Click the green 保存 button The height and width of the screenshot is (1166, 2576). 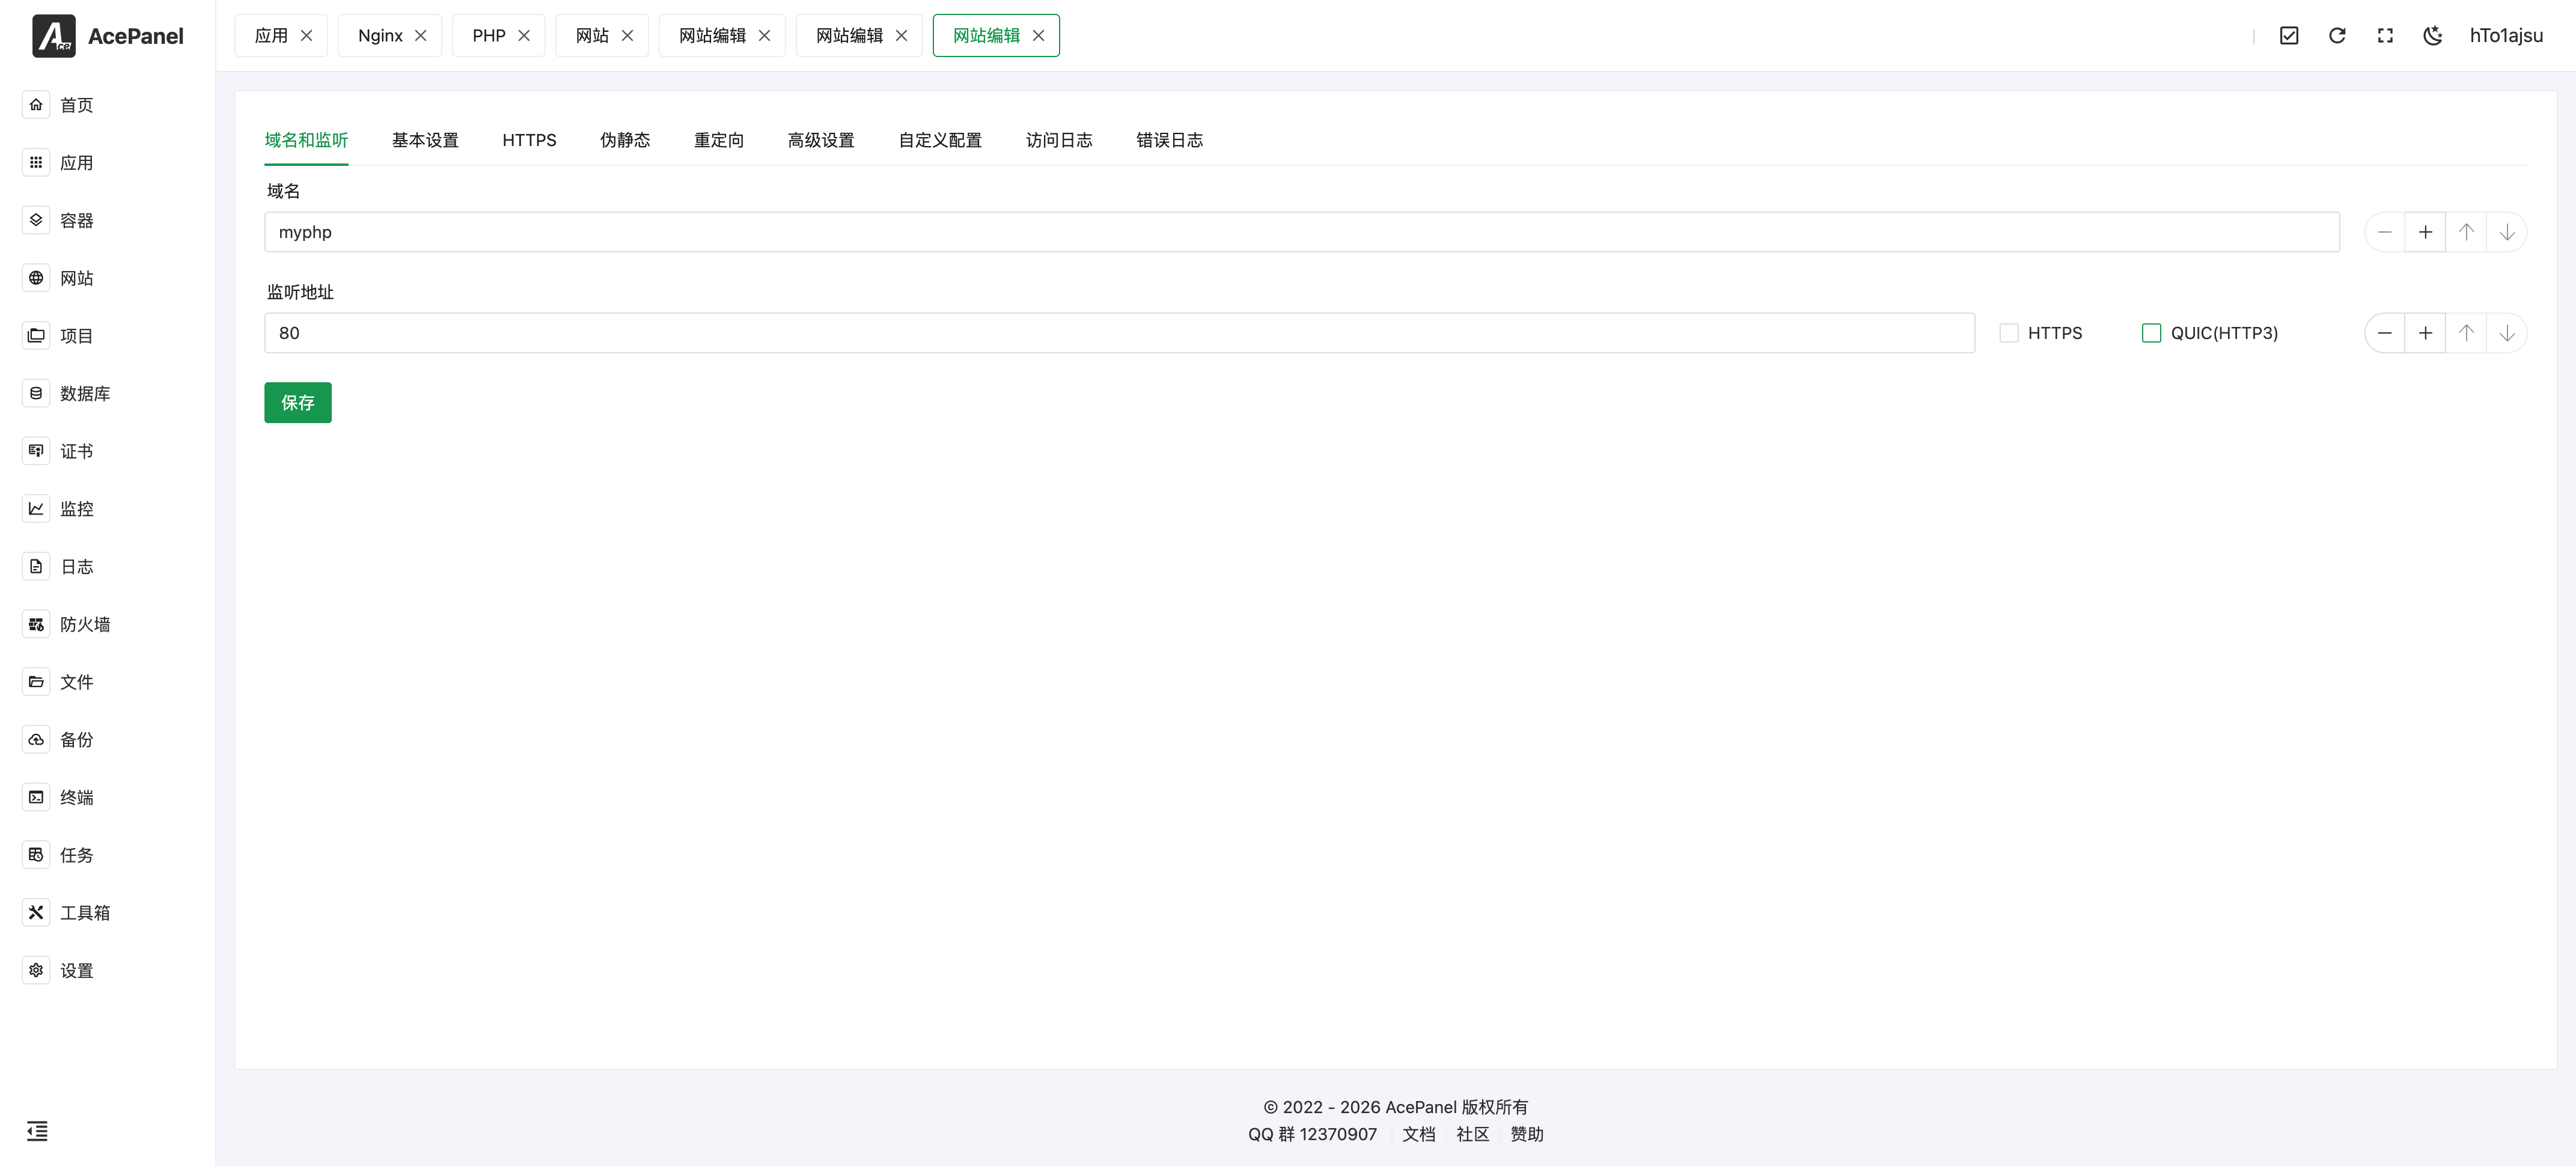click(298, 402)
